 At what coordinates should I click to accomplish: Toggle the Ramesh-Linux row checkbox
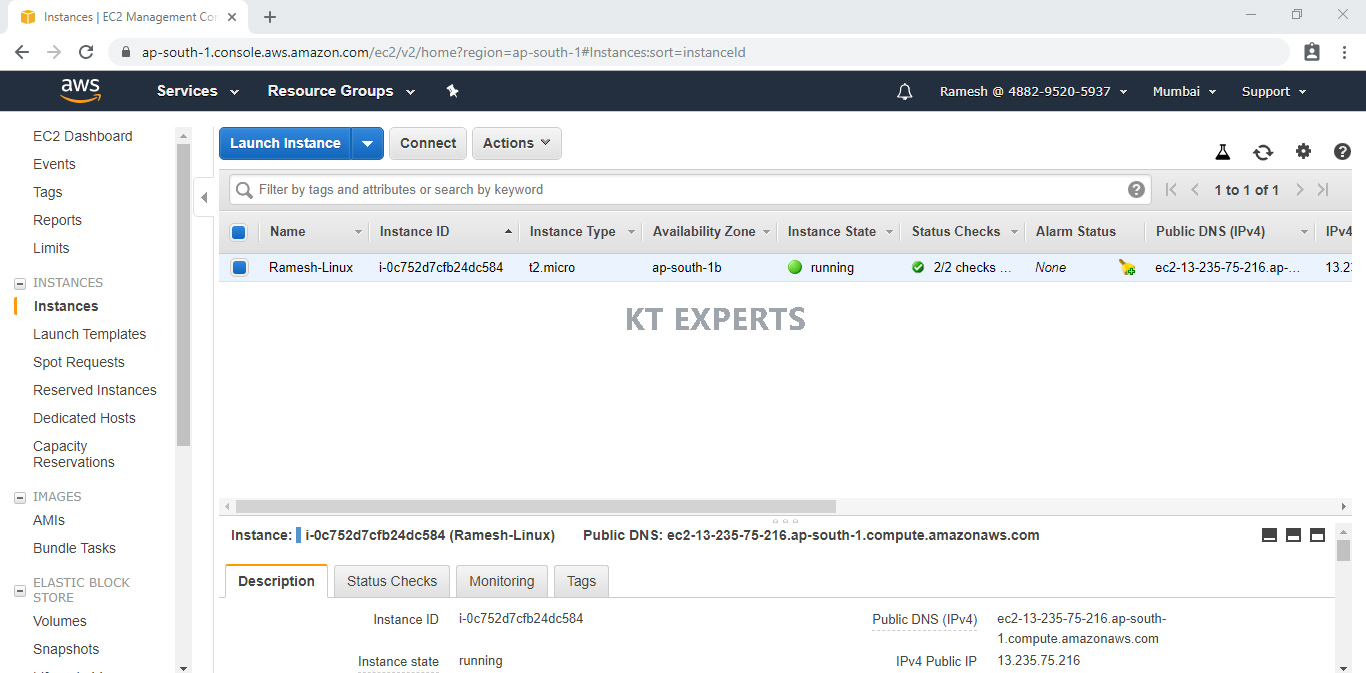[x=239, y=267]
